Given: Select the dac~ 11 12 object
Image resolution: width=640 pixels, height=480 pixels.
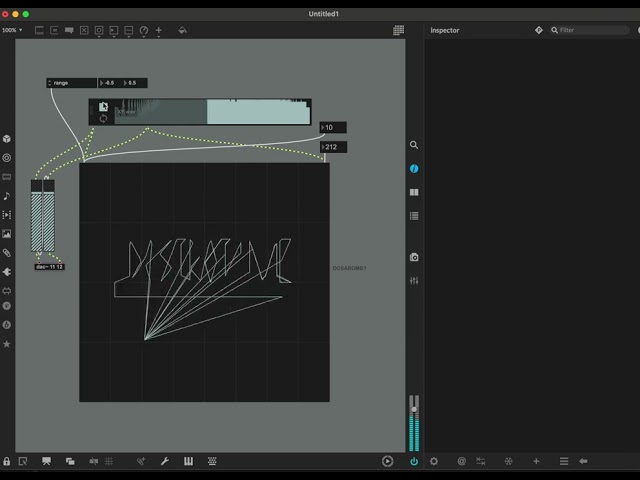Looking at the screenshot, I should tap(49, 267).
